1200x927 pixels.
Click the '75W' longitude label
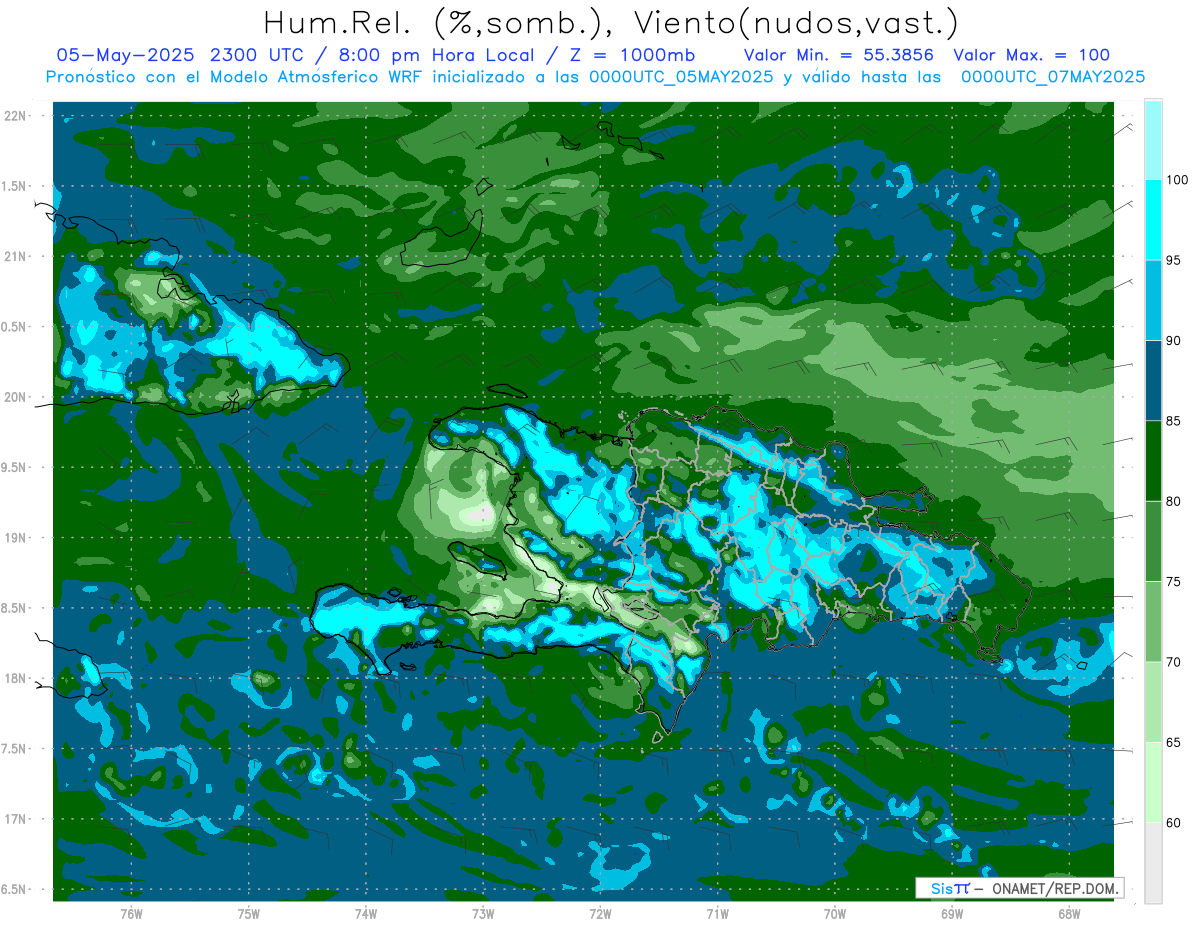click(249, 913)
